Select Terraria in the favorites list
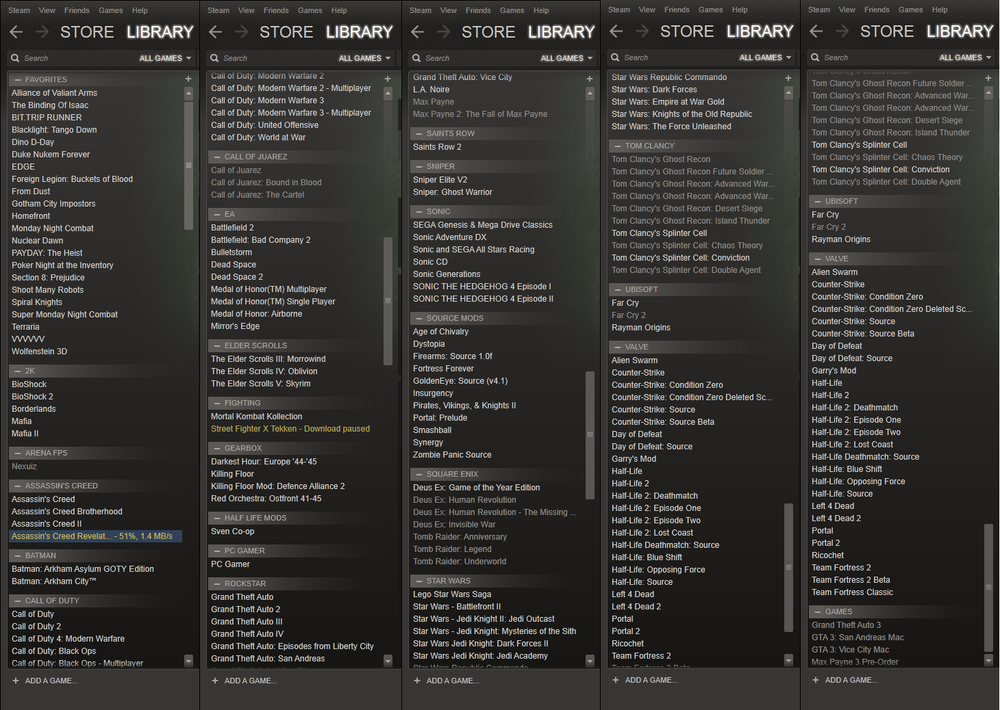The height and width of the screenshot is (710, 1000). pos(26,327)
